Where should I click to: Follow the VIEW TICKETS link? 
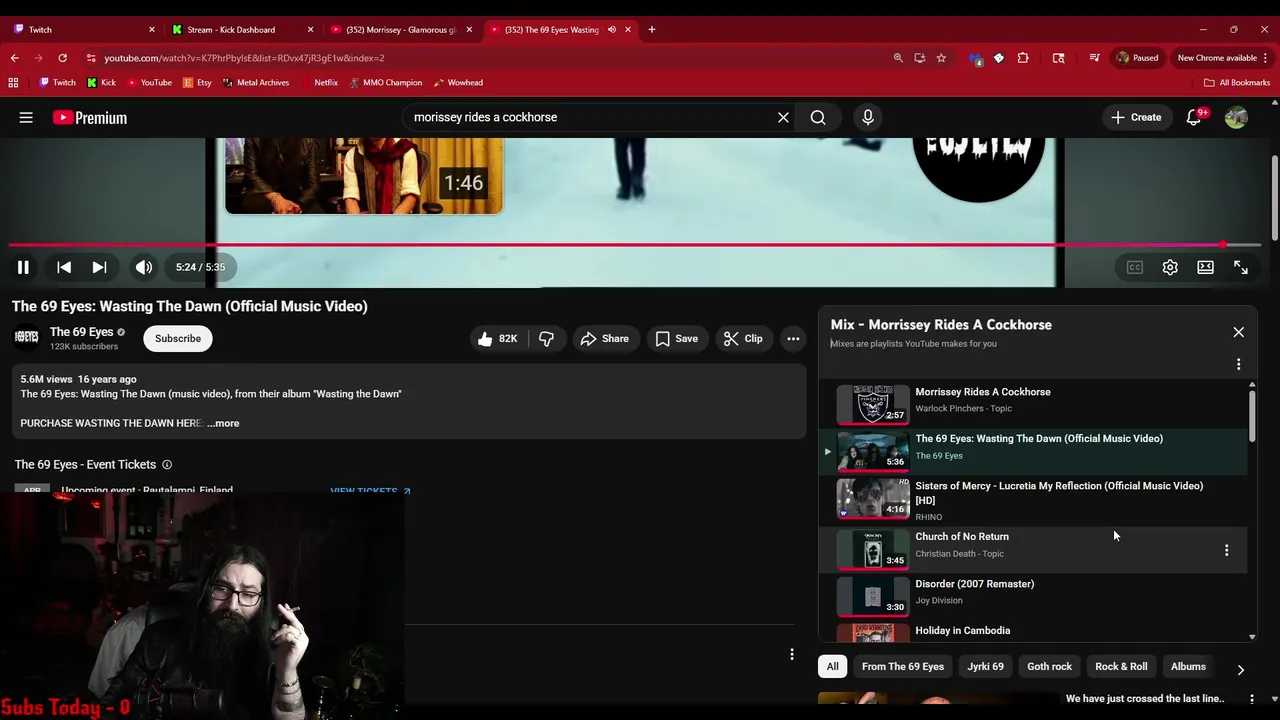tap(370, 491)
